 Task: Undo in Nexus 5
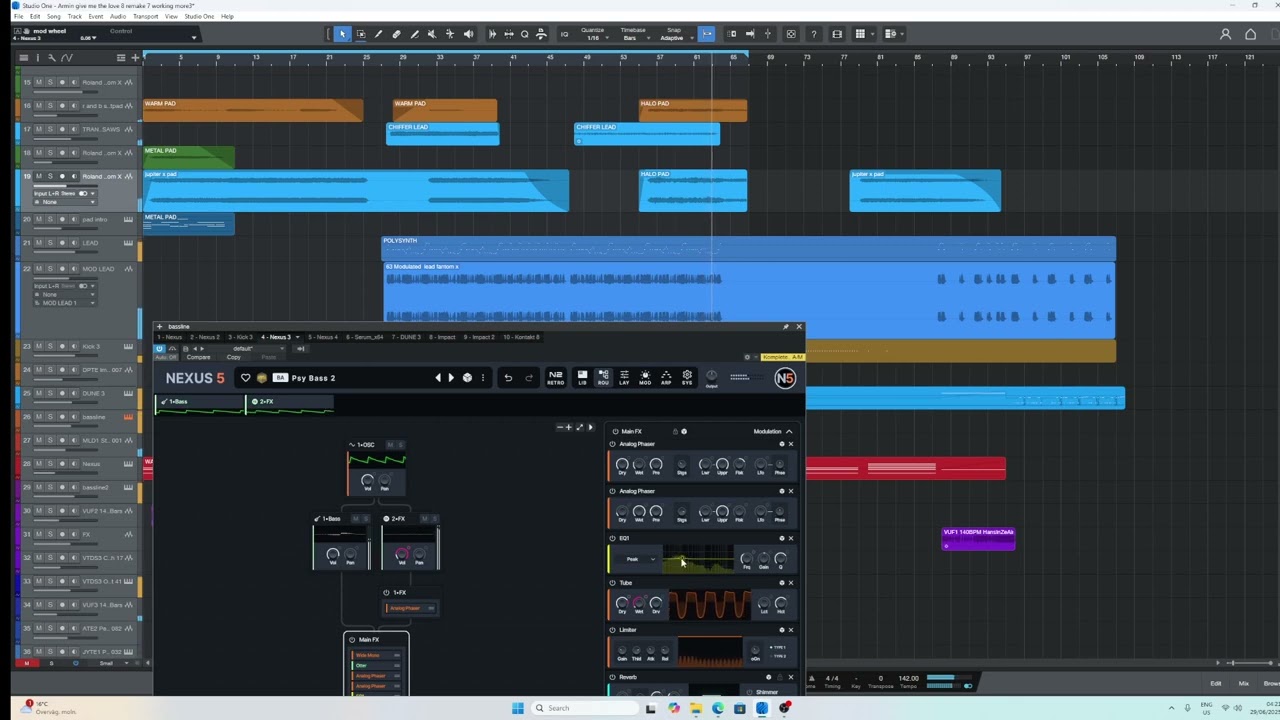click(508, 378)
